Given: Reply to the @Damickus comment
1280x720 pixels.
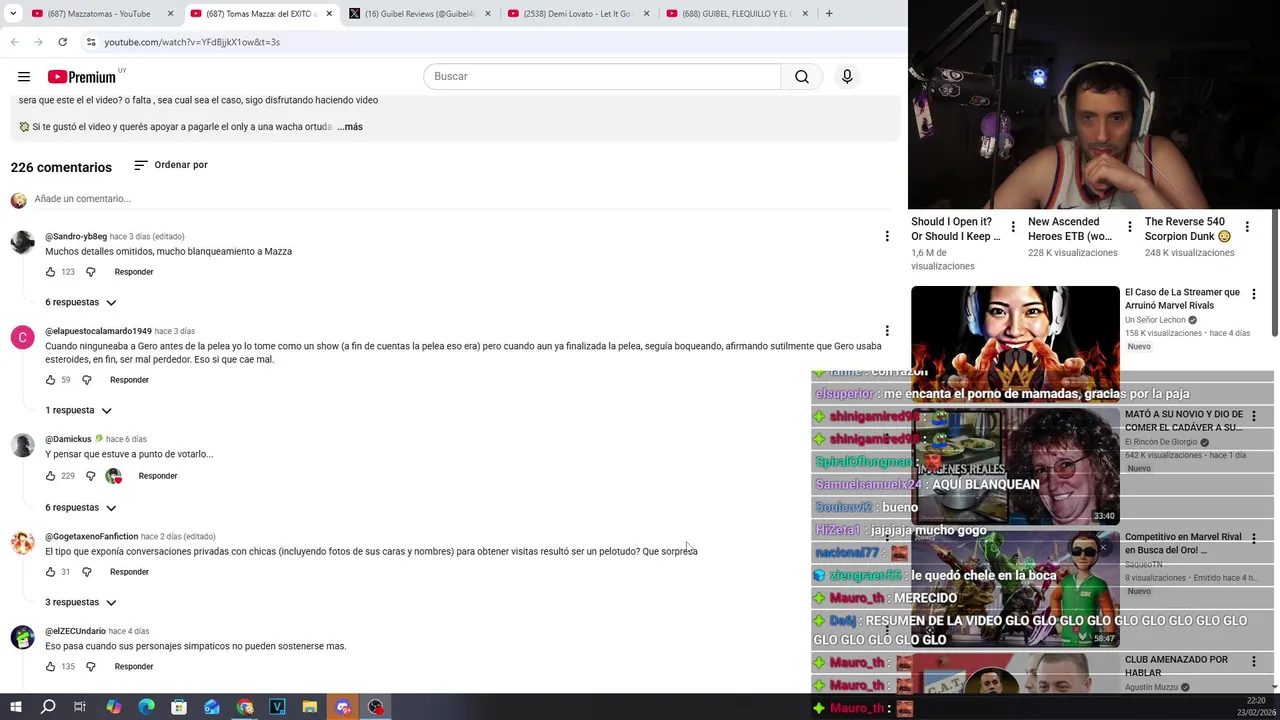Looking at the screenshot, I should pyautogui.click(x=158, y=476).
